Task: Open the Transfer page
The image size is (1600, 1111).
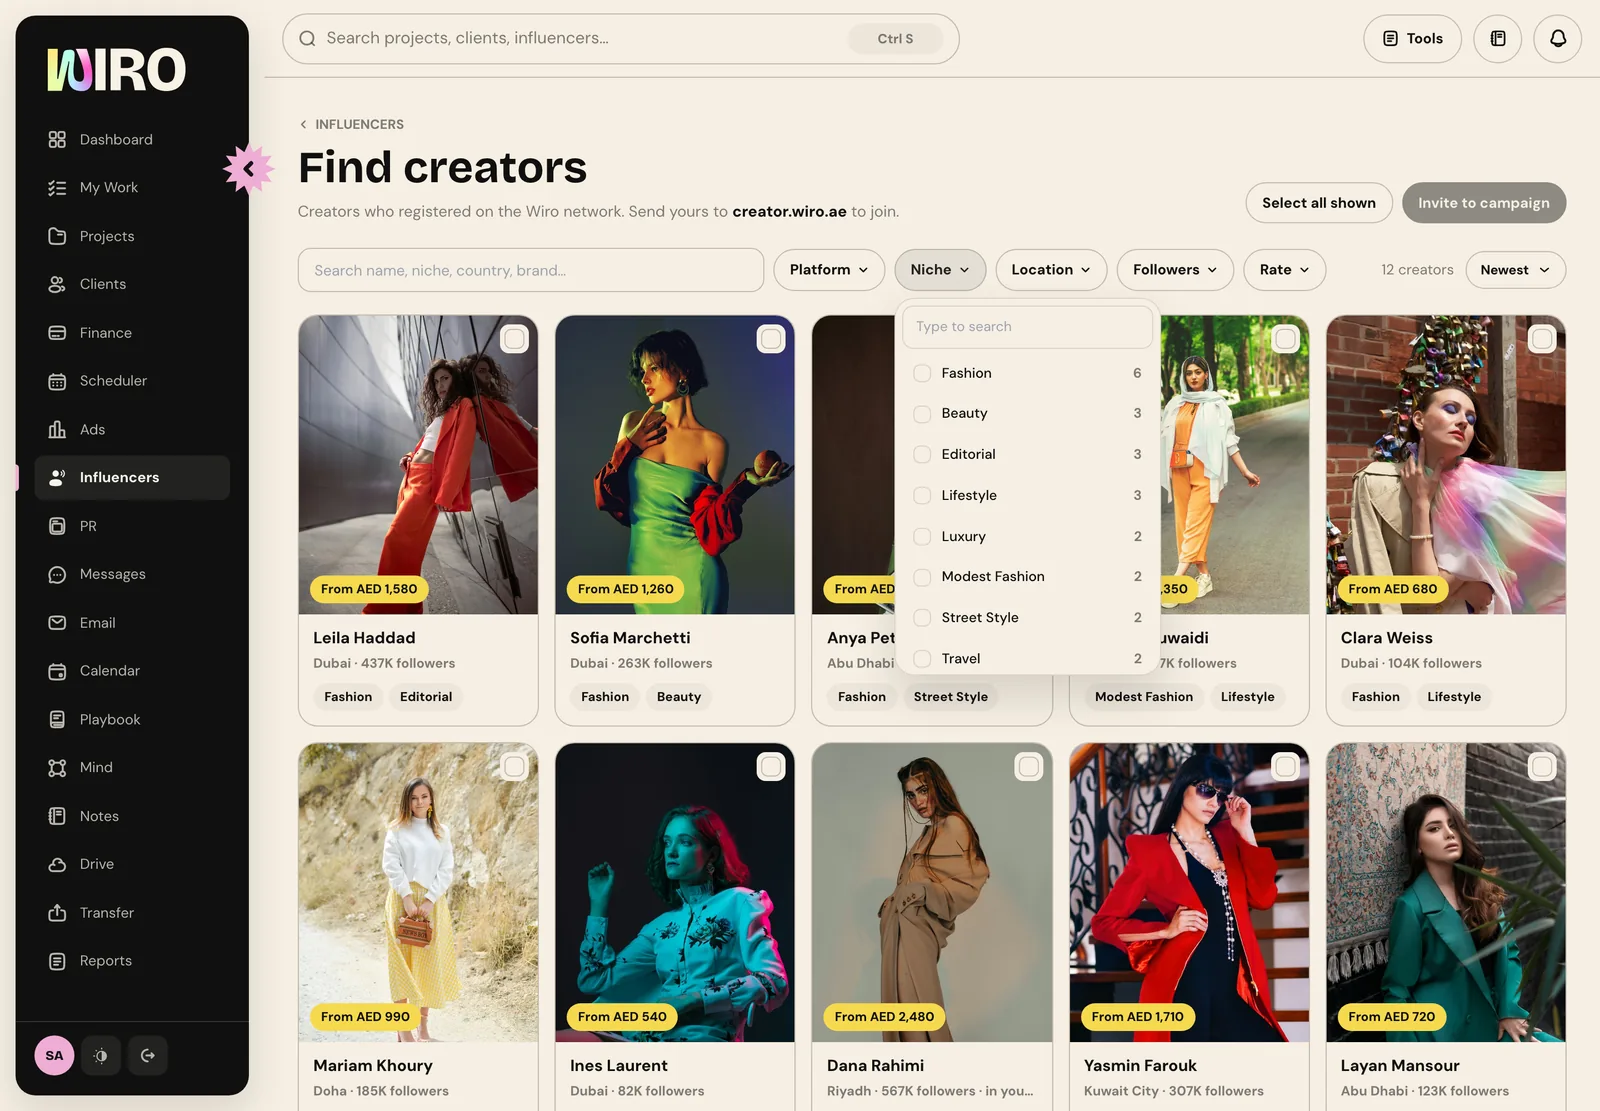Action: pyautogui.click(x=132, y=912)
